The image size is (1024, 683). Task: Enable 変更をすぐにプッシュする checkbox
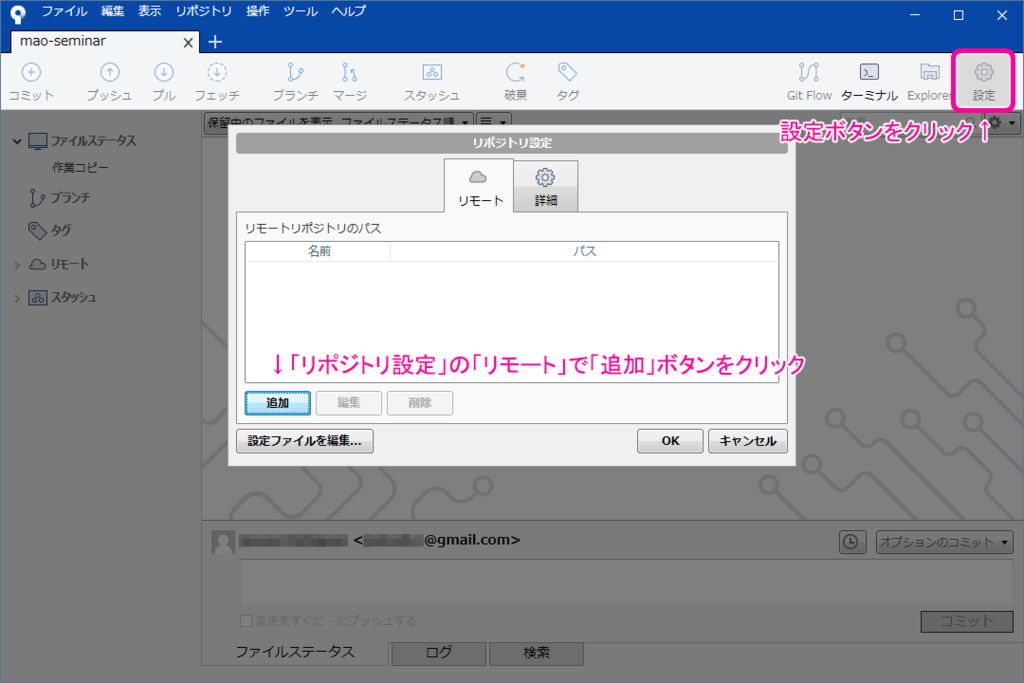pos(245,620)
